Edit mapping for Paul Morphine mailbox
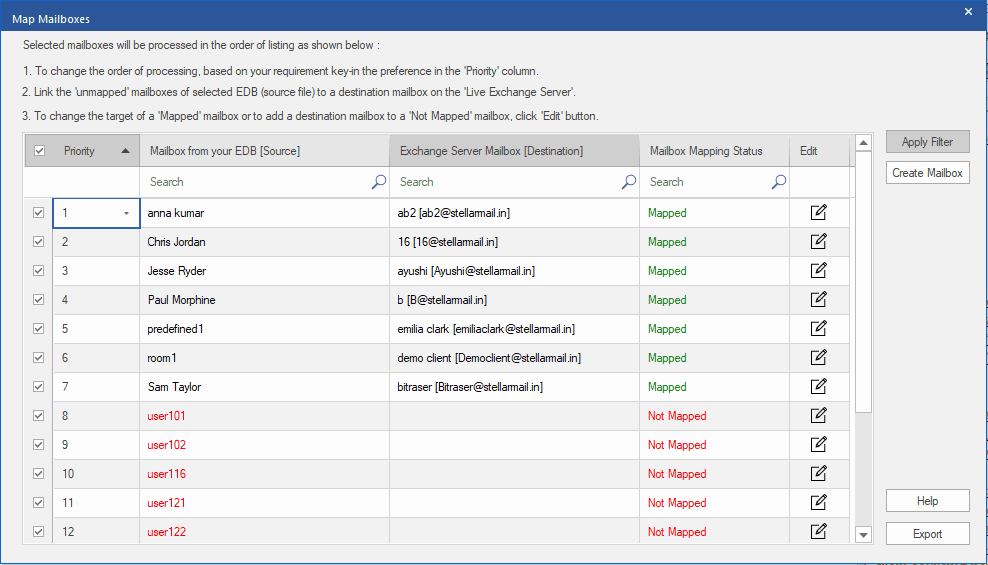This screenshot has height=565, width=988. point(818,299)
